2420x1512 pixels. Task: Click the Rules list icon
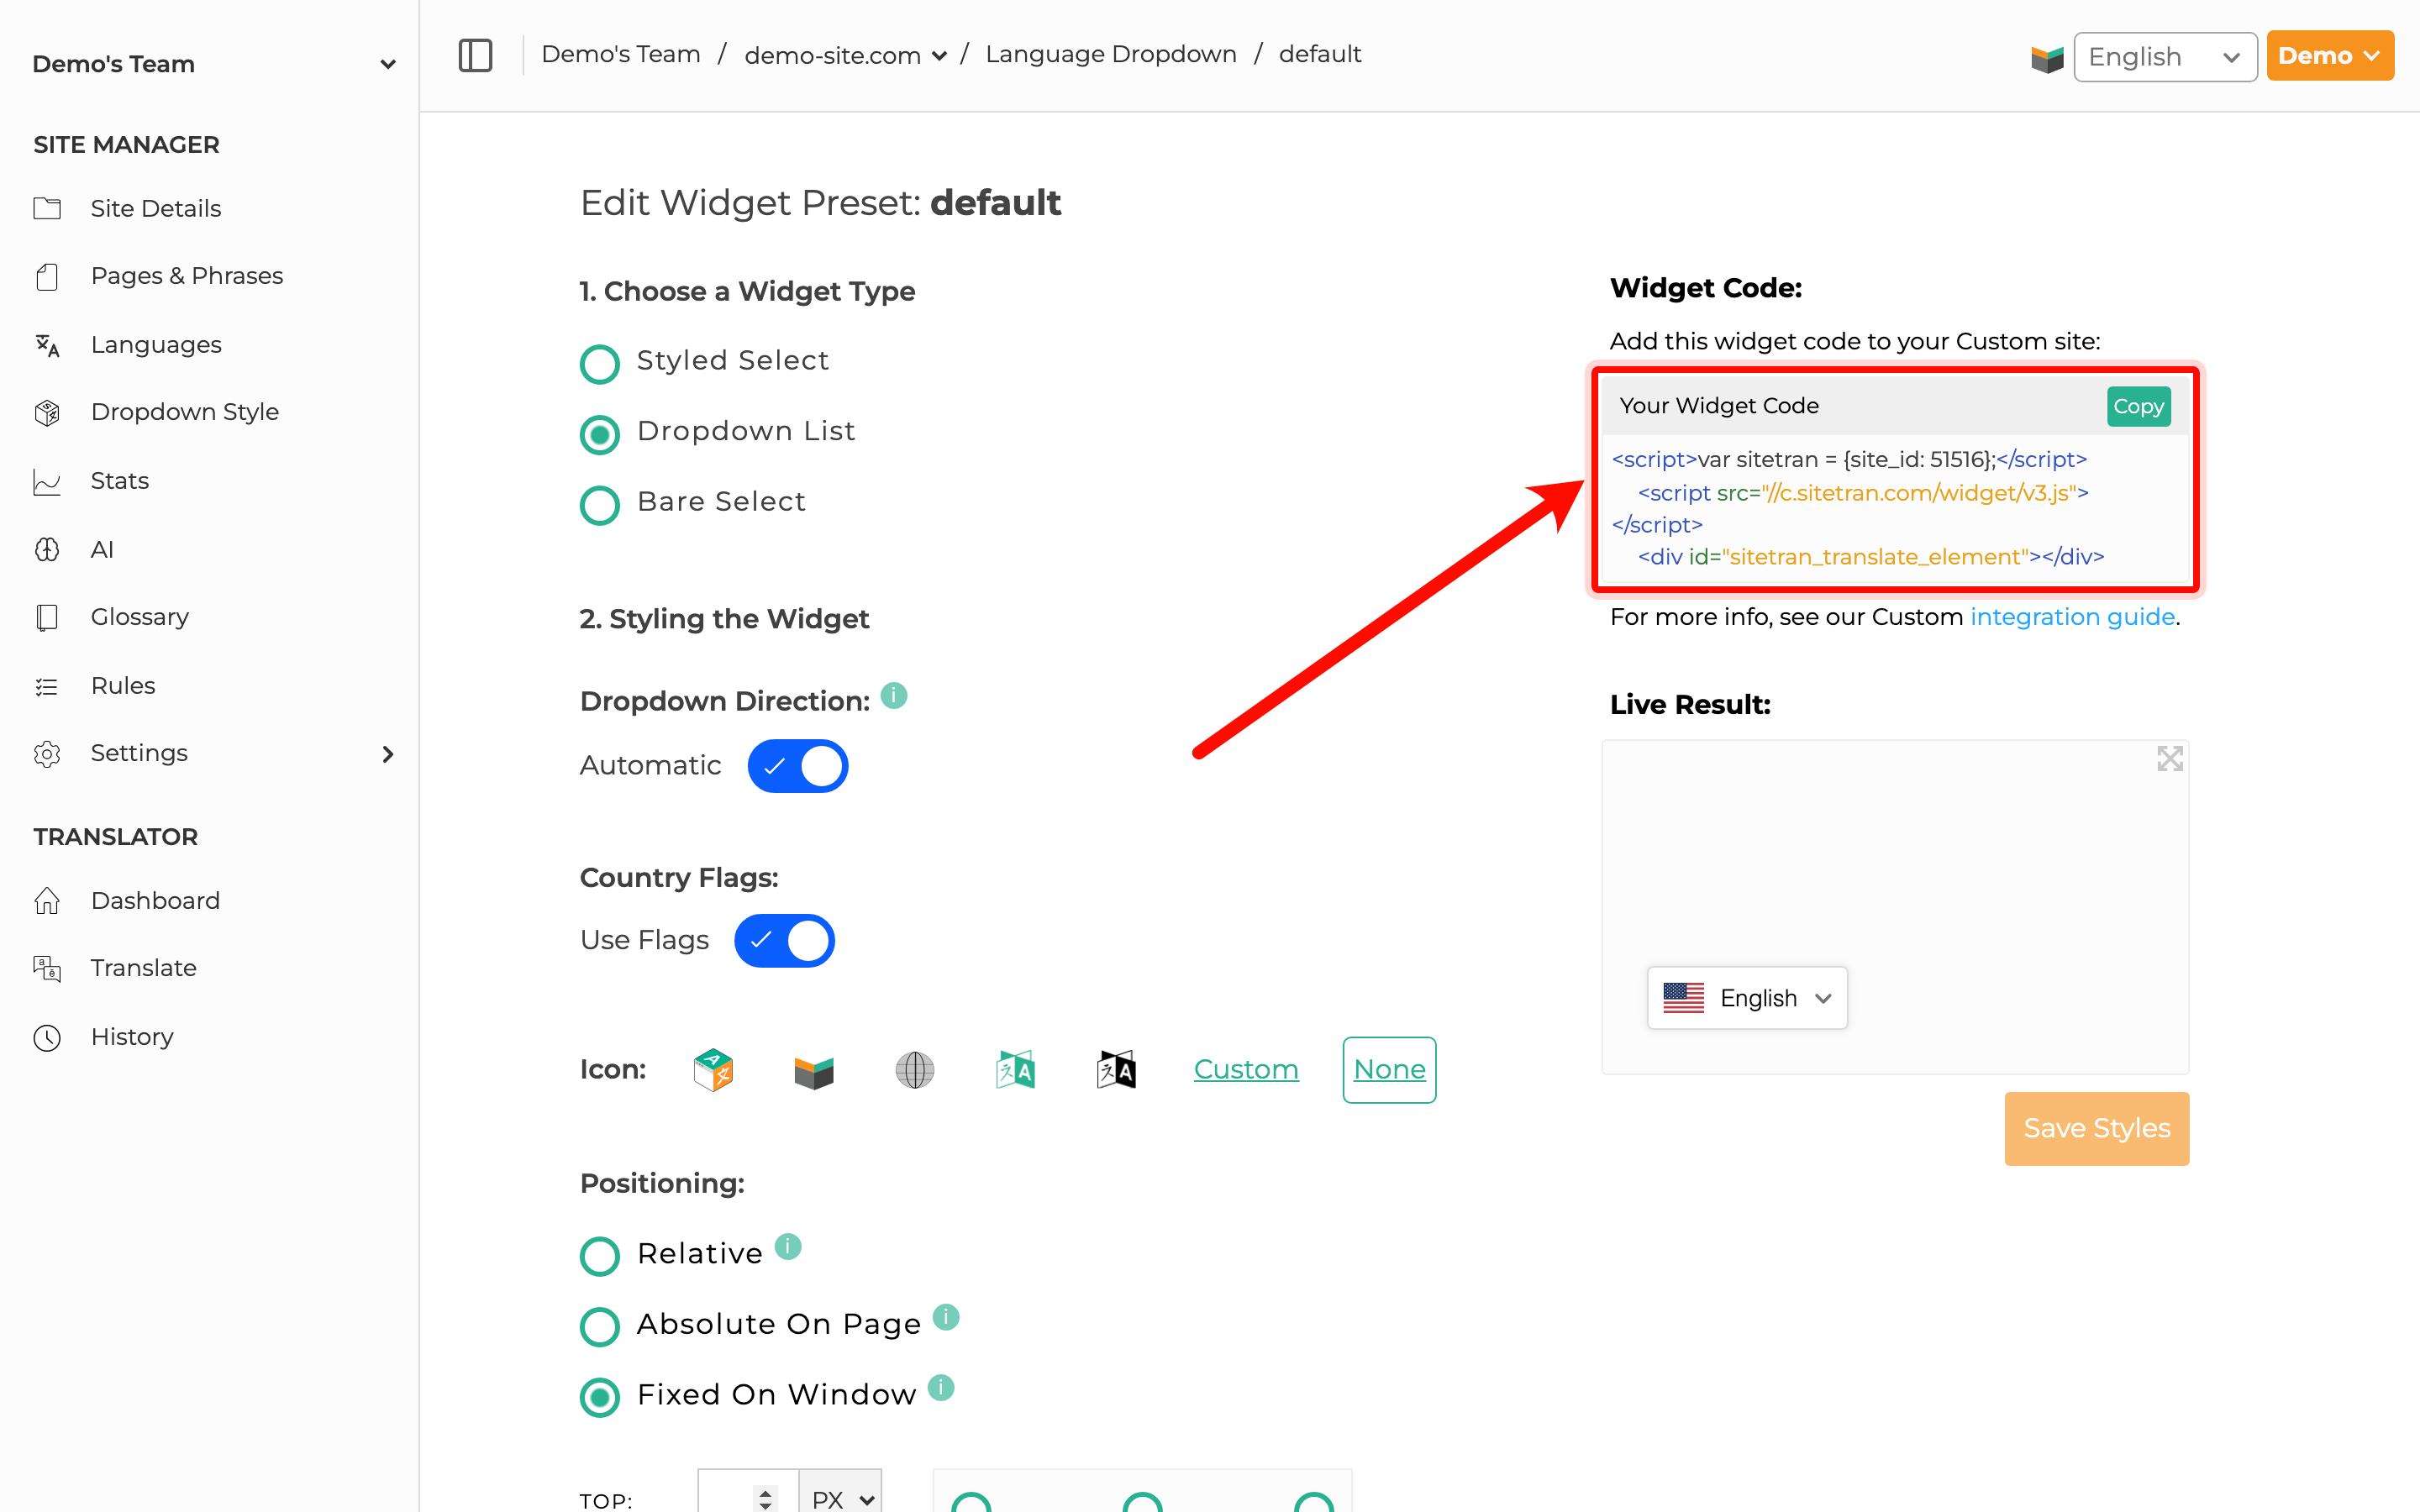(x=47, y=686)
